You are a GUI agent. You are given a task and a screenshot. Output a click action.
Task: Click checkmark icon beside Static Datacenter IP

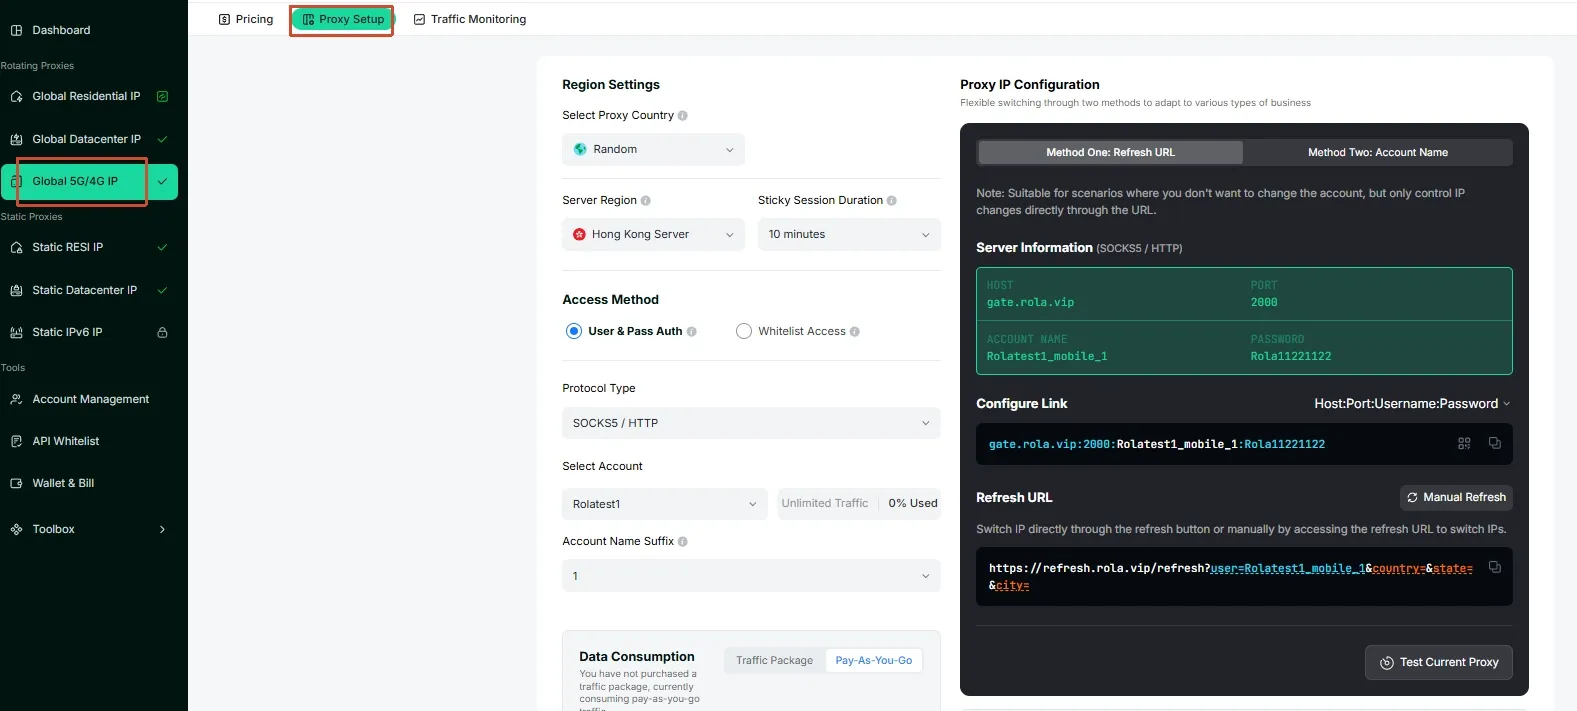click(x=162, y=290)
